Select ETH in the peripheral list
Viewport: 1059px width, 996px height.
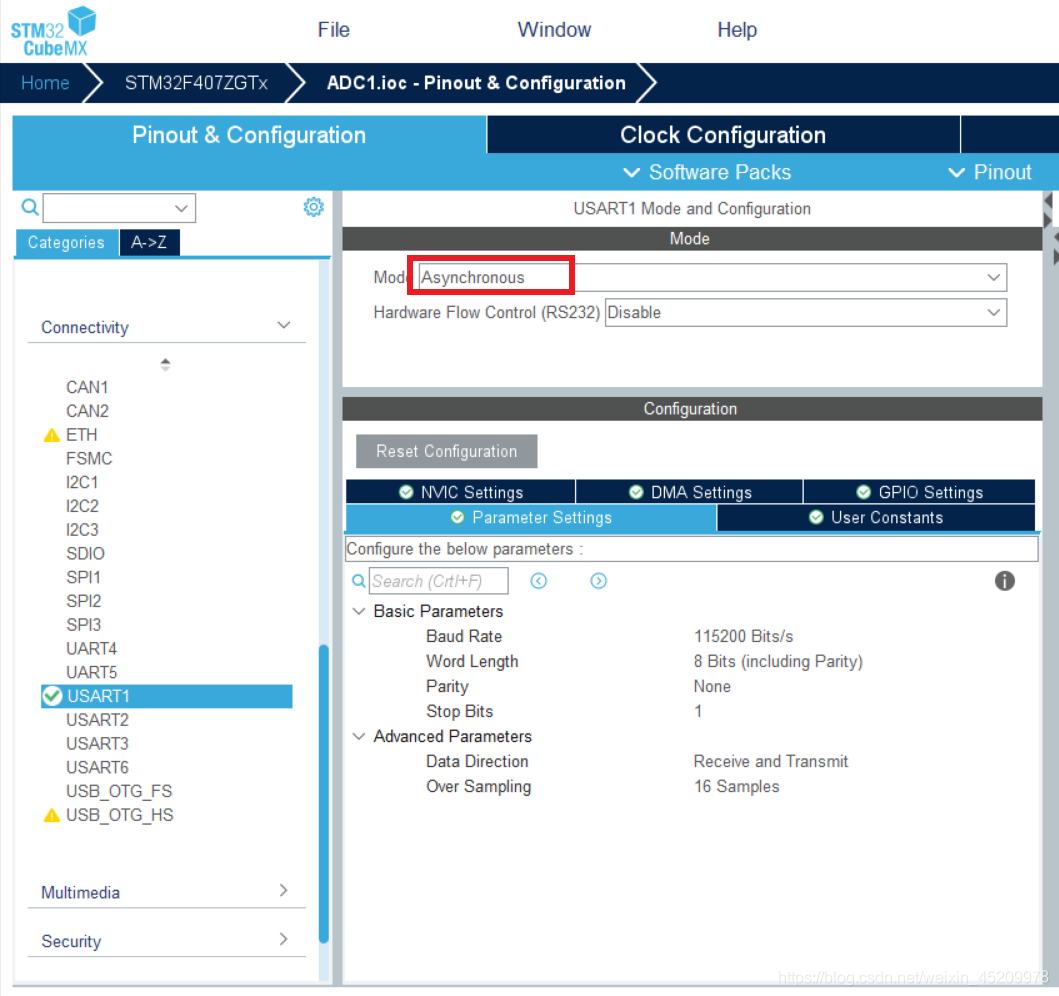(82, 435)
